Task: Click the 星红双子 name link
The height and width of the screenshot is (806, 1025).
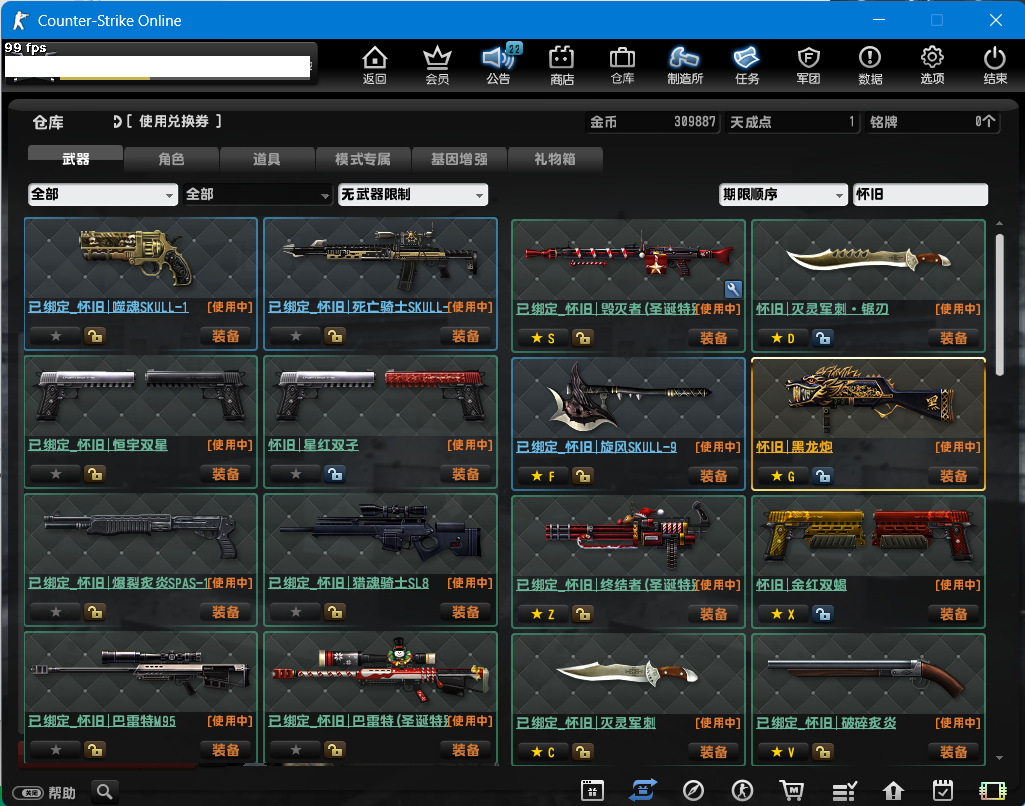Action: click(x=313, y=445)
